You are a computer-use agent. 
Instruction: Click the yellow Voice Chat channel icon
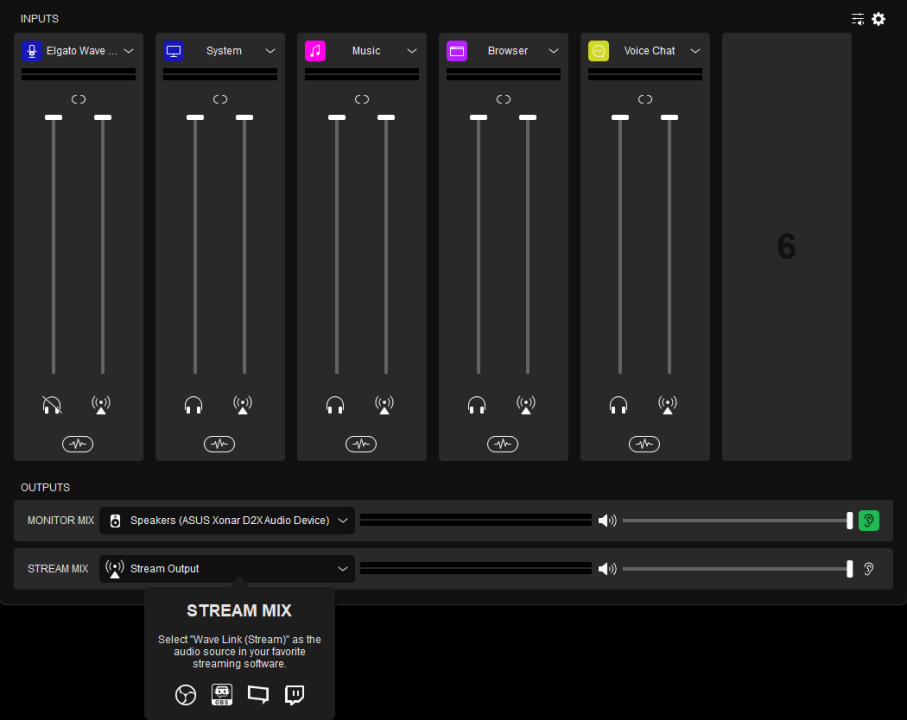click(598, 51)
